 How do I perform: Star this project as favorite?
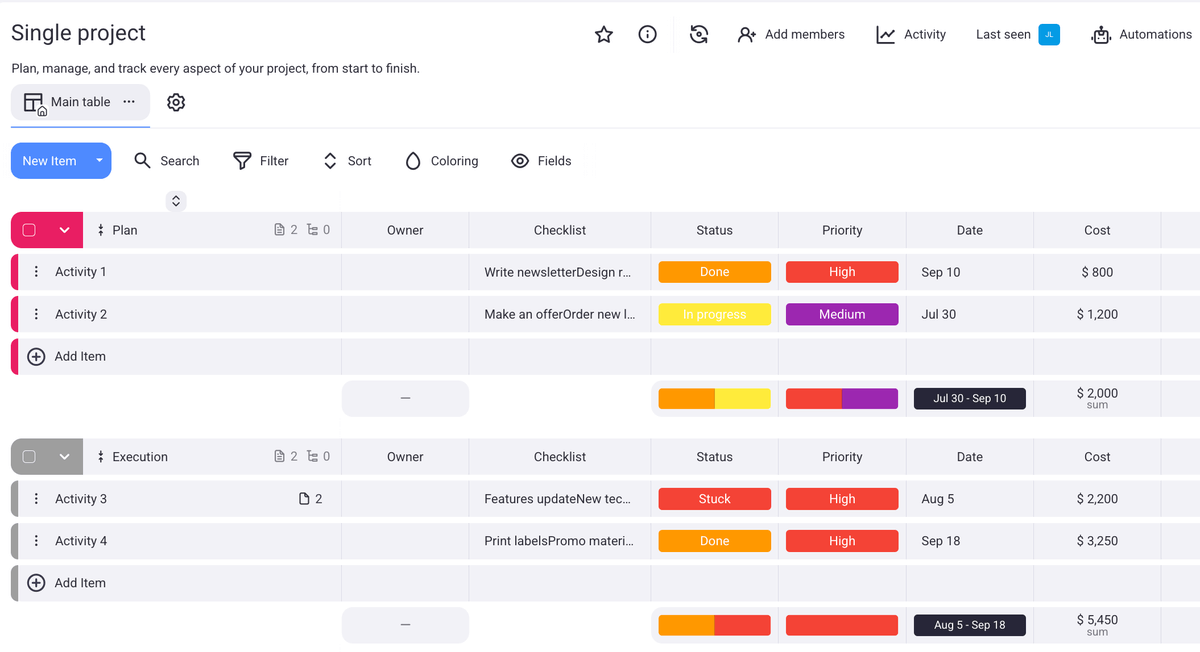(x=604, y=35)
